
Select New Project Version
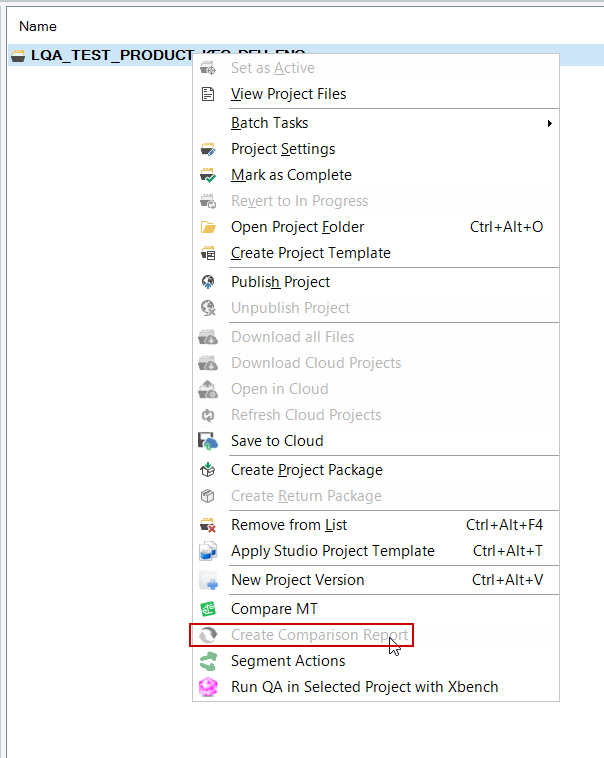click(297, 580)
